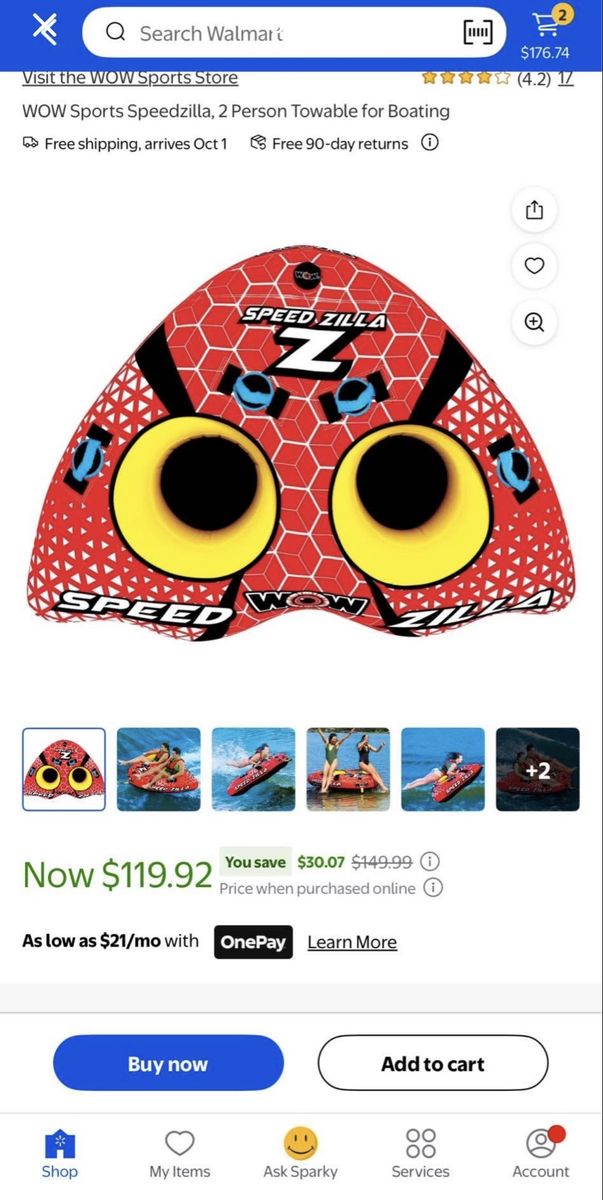This screenshot has width=603, height=1200.
Task: Select the first Speedzilla product thumbnail
Action: pyautogui.click(x=64, y=769)
